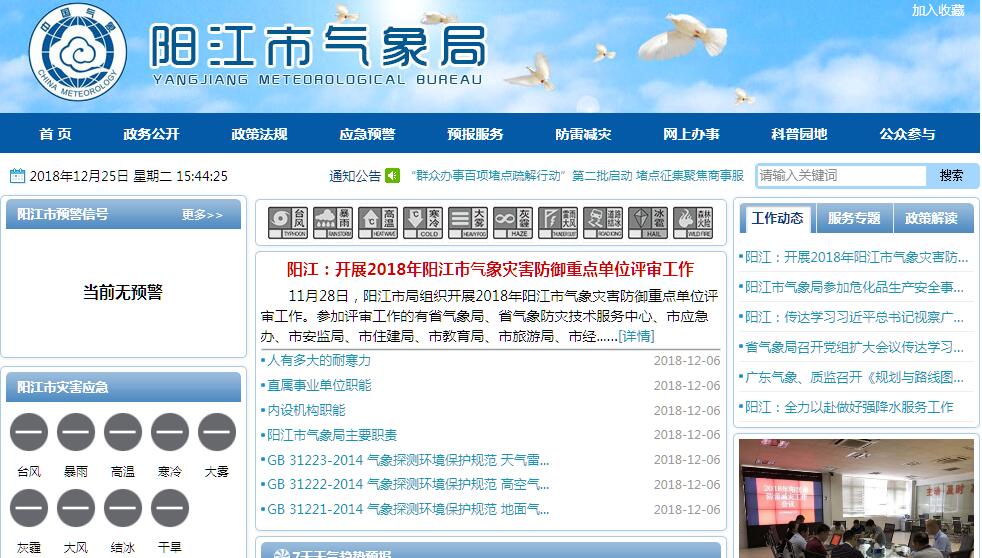This screenshot has height=558, width=982.
Task: Open the article 人有多大的耐寒力
Action: (x=319, y=361)
